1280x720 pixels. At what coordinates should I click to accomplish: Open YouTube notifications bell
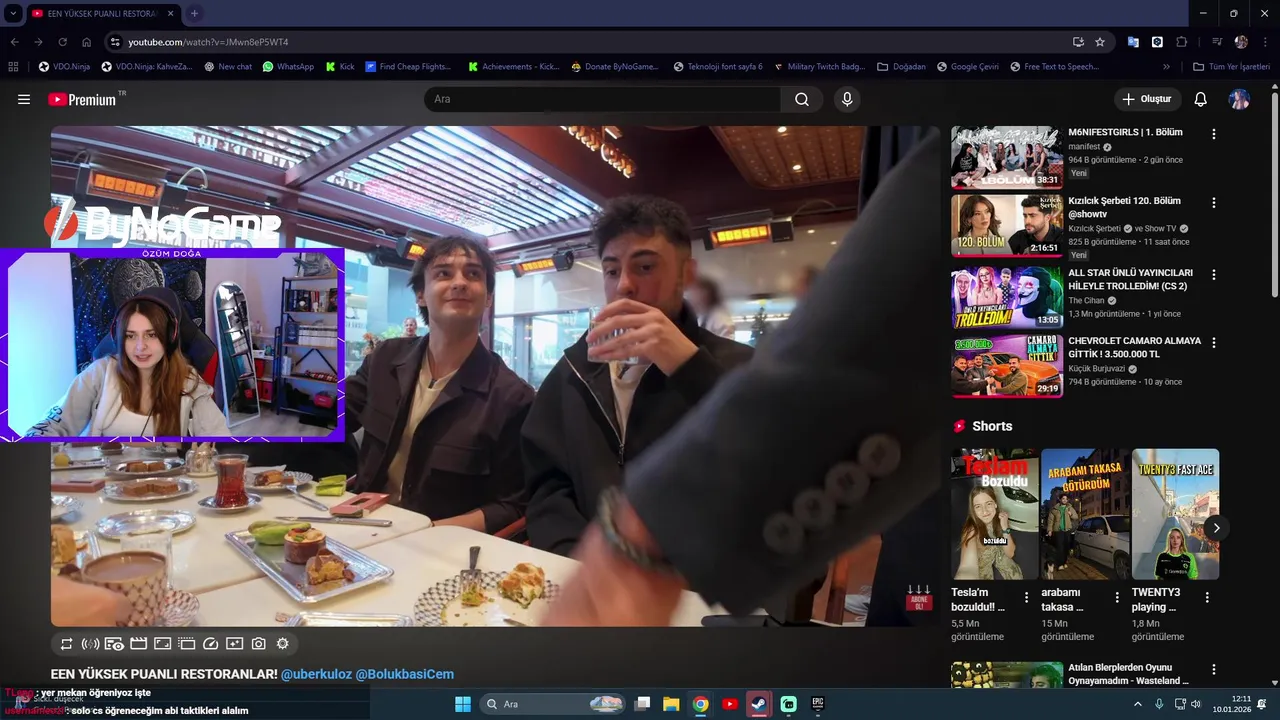pyautogui.click(x=1201, y=99)
